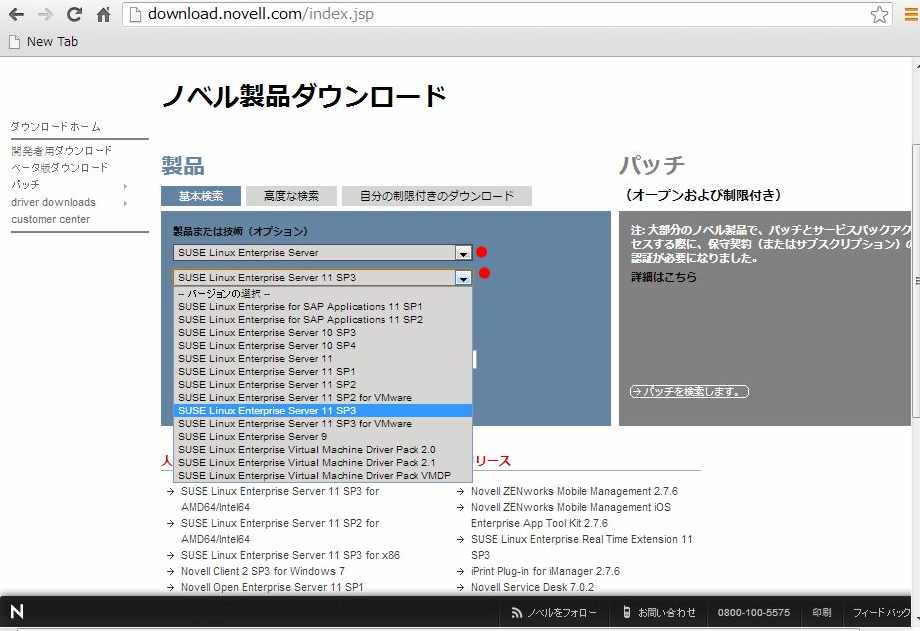Choose Virtual Machine Driver Pack 2.1
The height and width of the screenshot is (631, 920).
(x=323, y=463)
